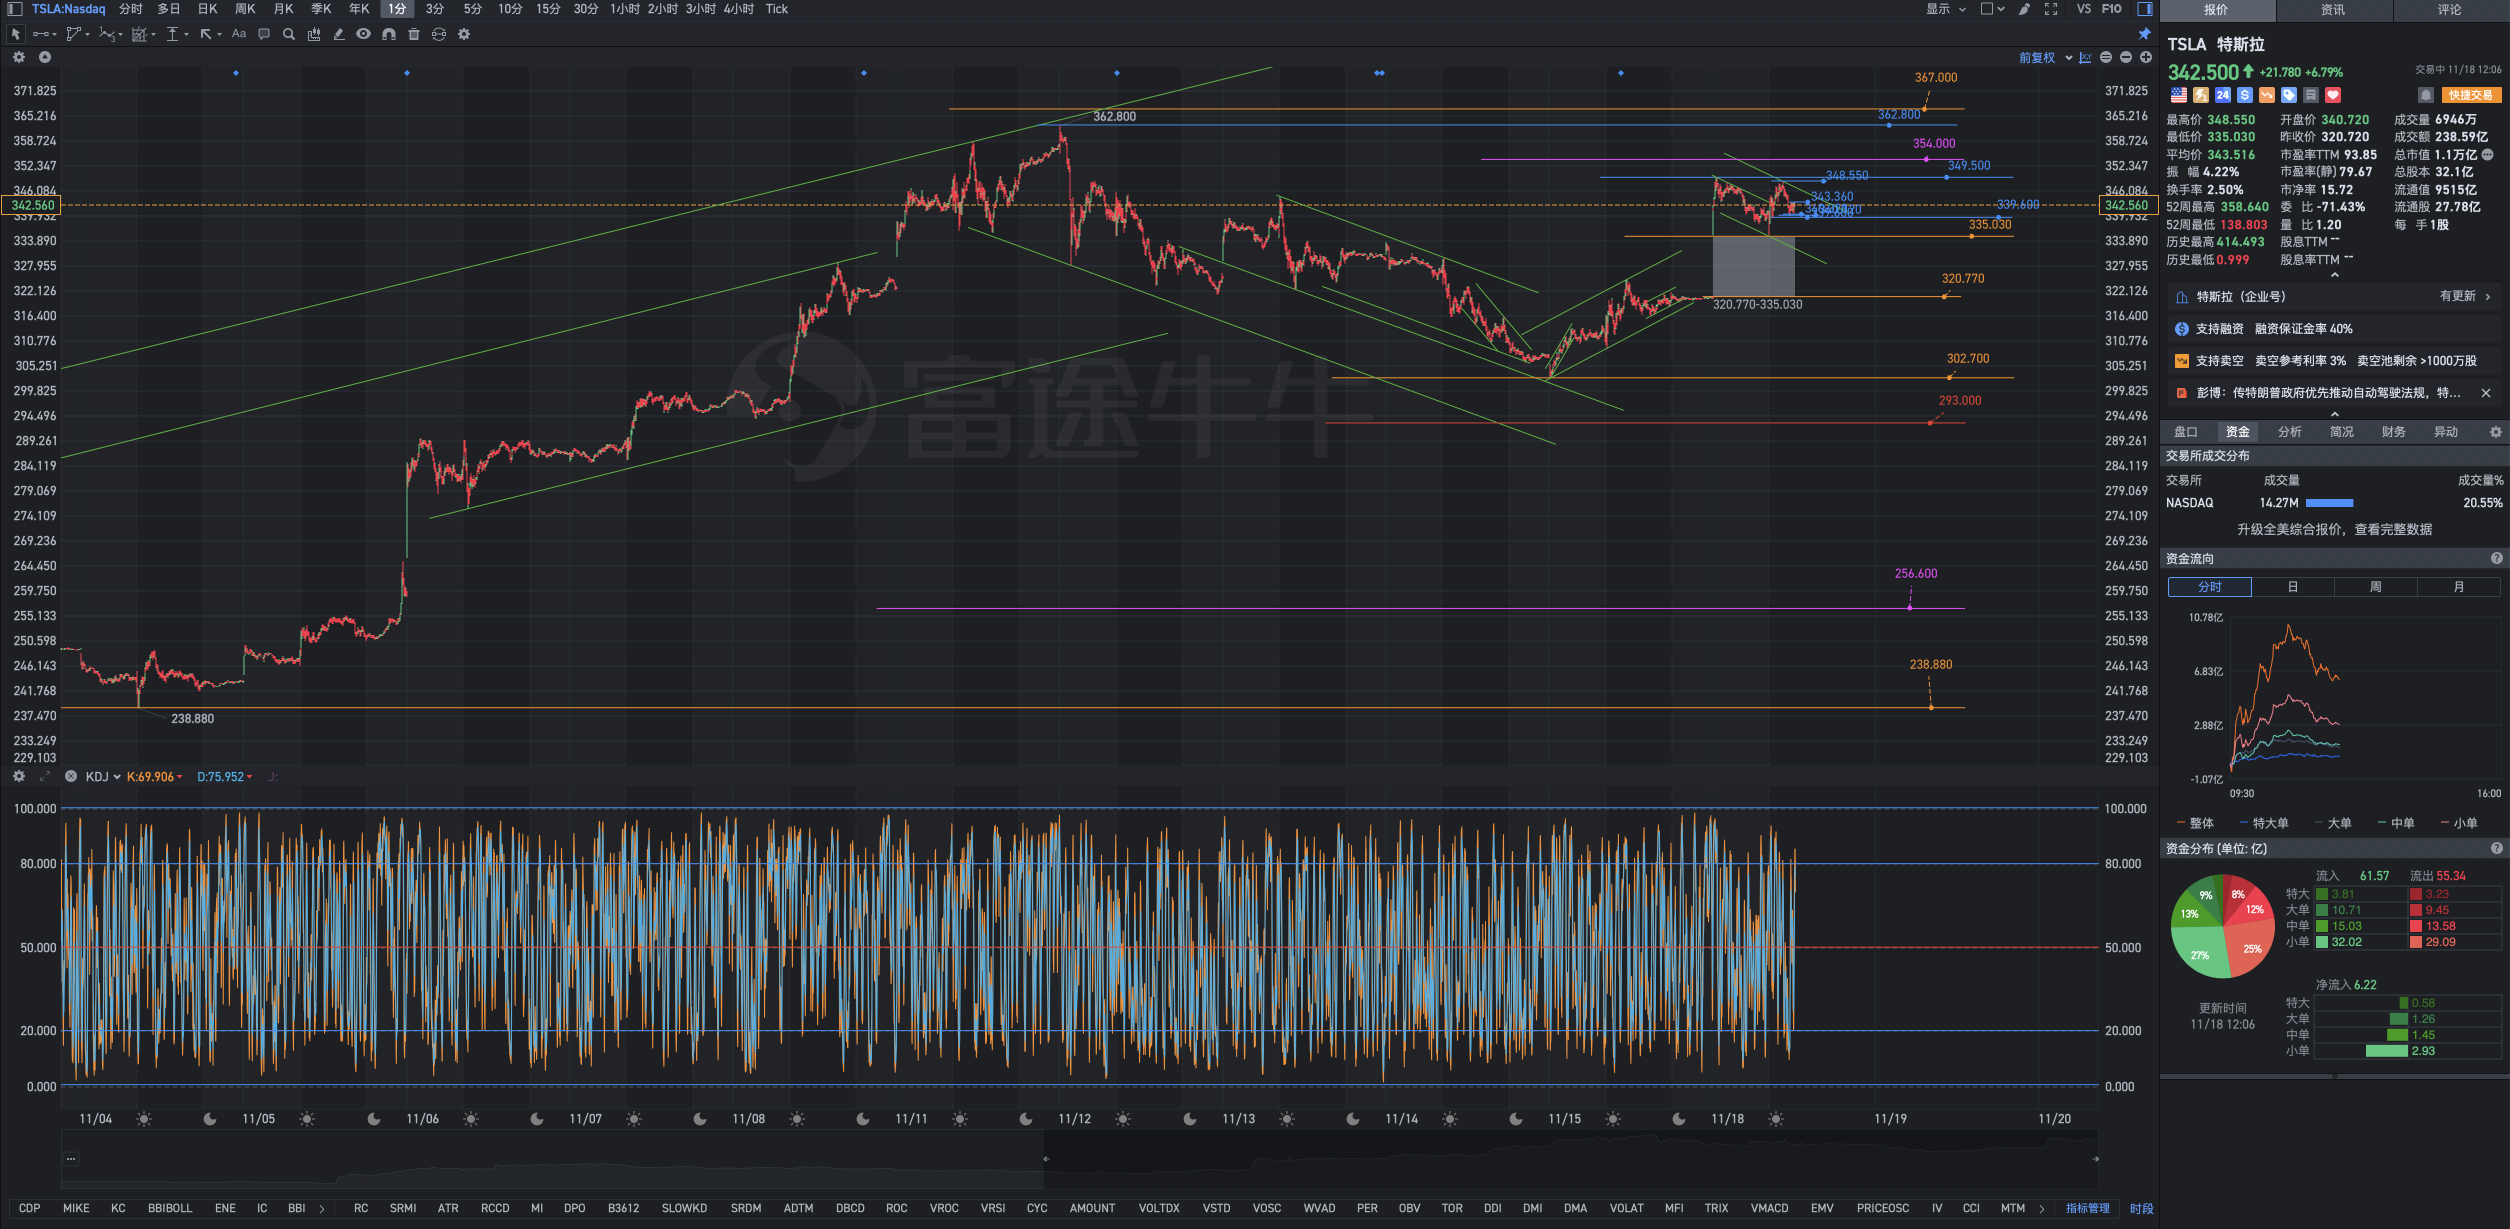The height and width of the screenshot is (1229, 2510).
Task: Click the candlestick measure tool icon
Action: coord(314,34)
